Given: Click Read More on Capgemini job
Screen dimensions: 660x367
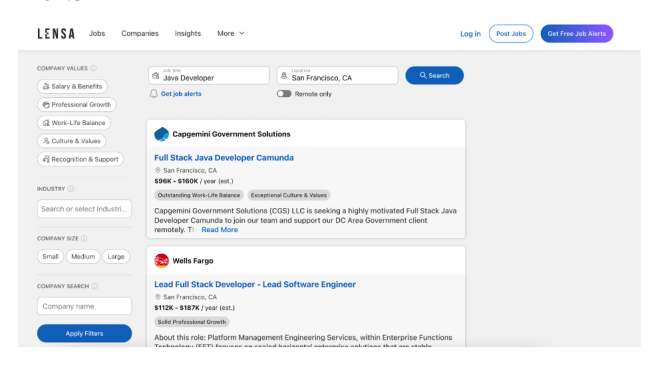Looking at the screenshot, I should [220, 229].
